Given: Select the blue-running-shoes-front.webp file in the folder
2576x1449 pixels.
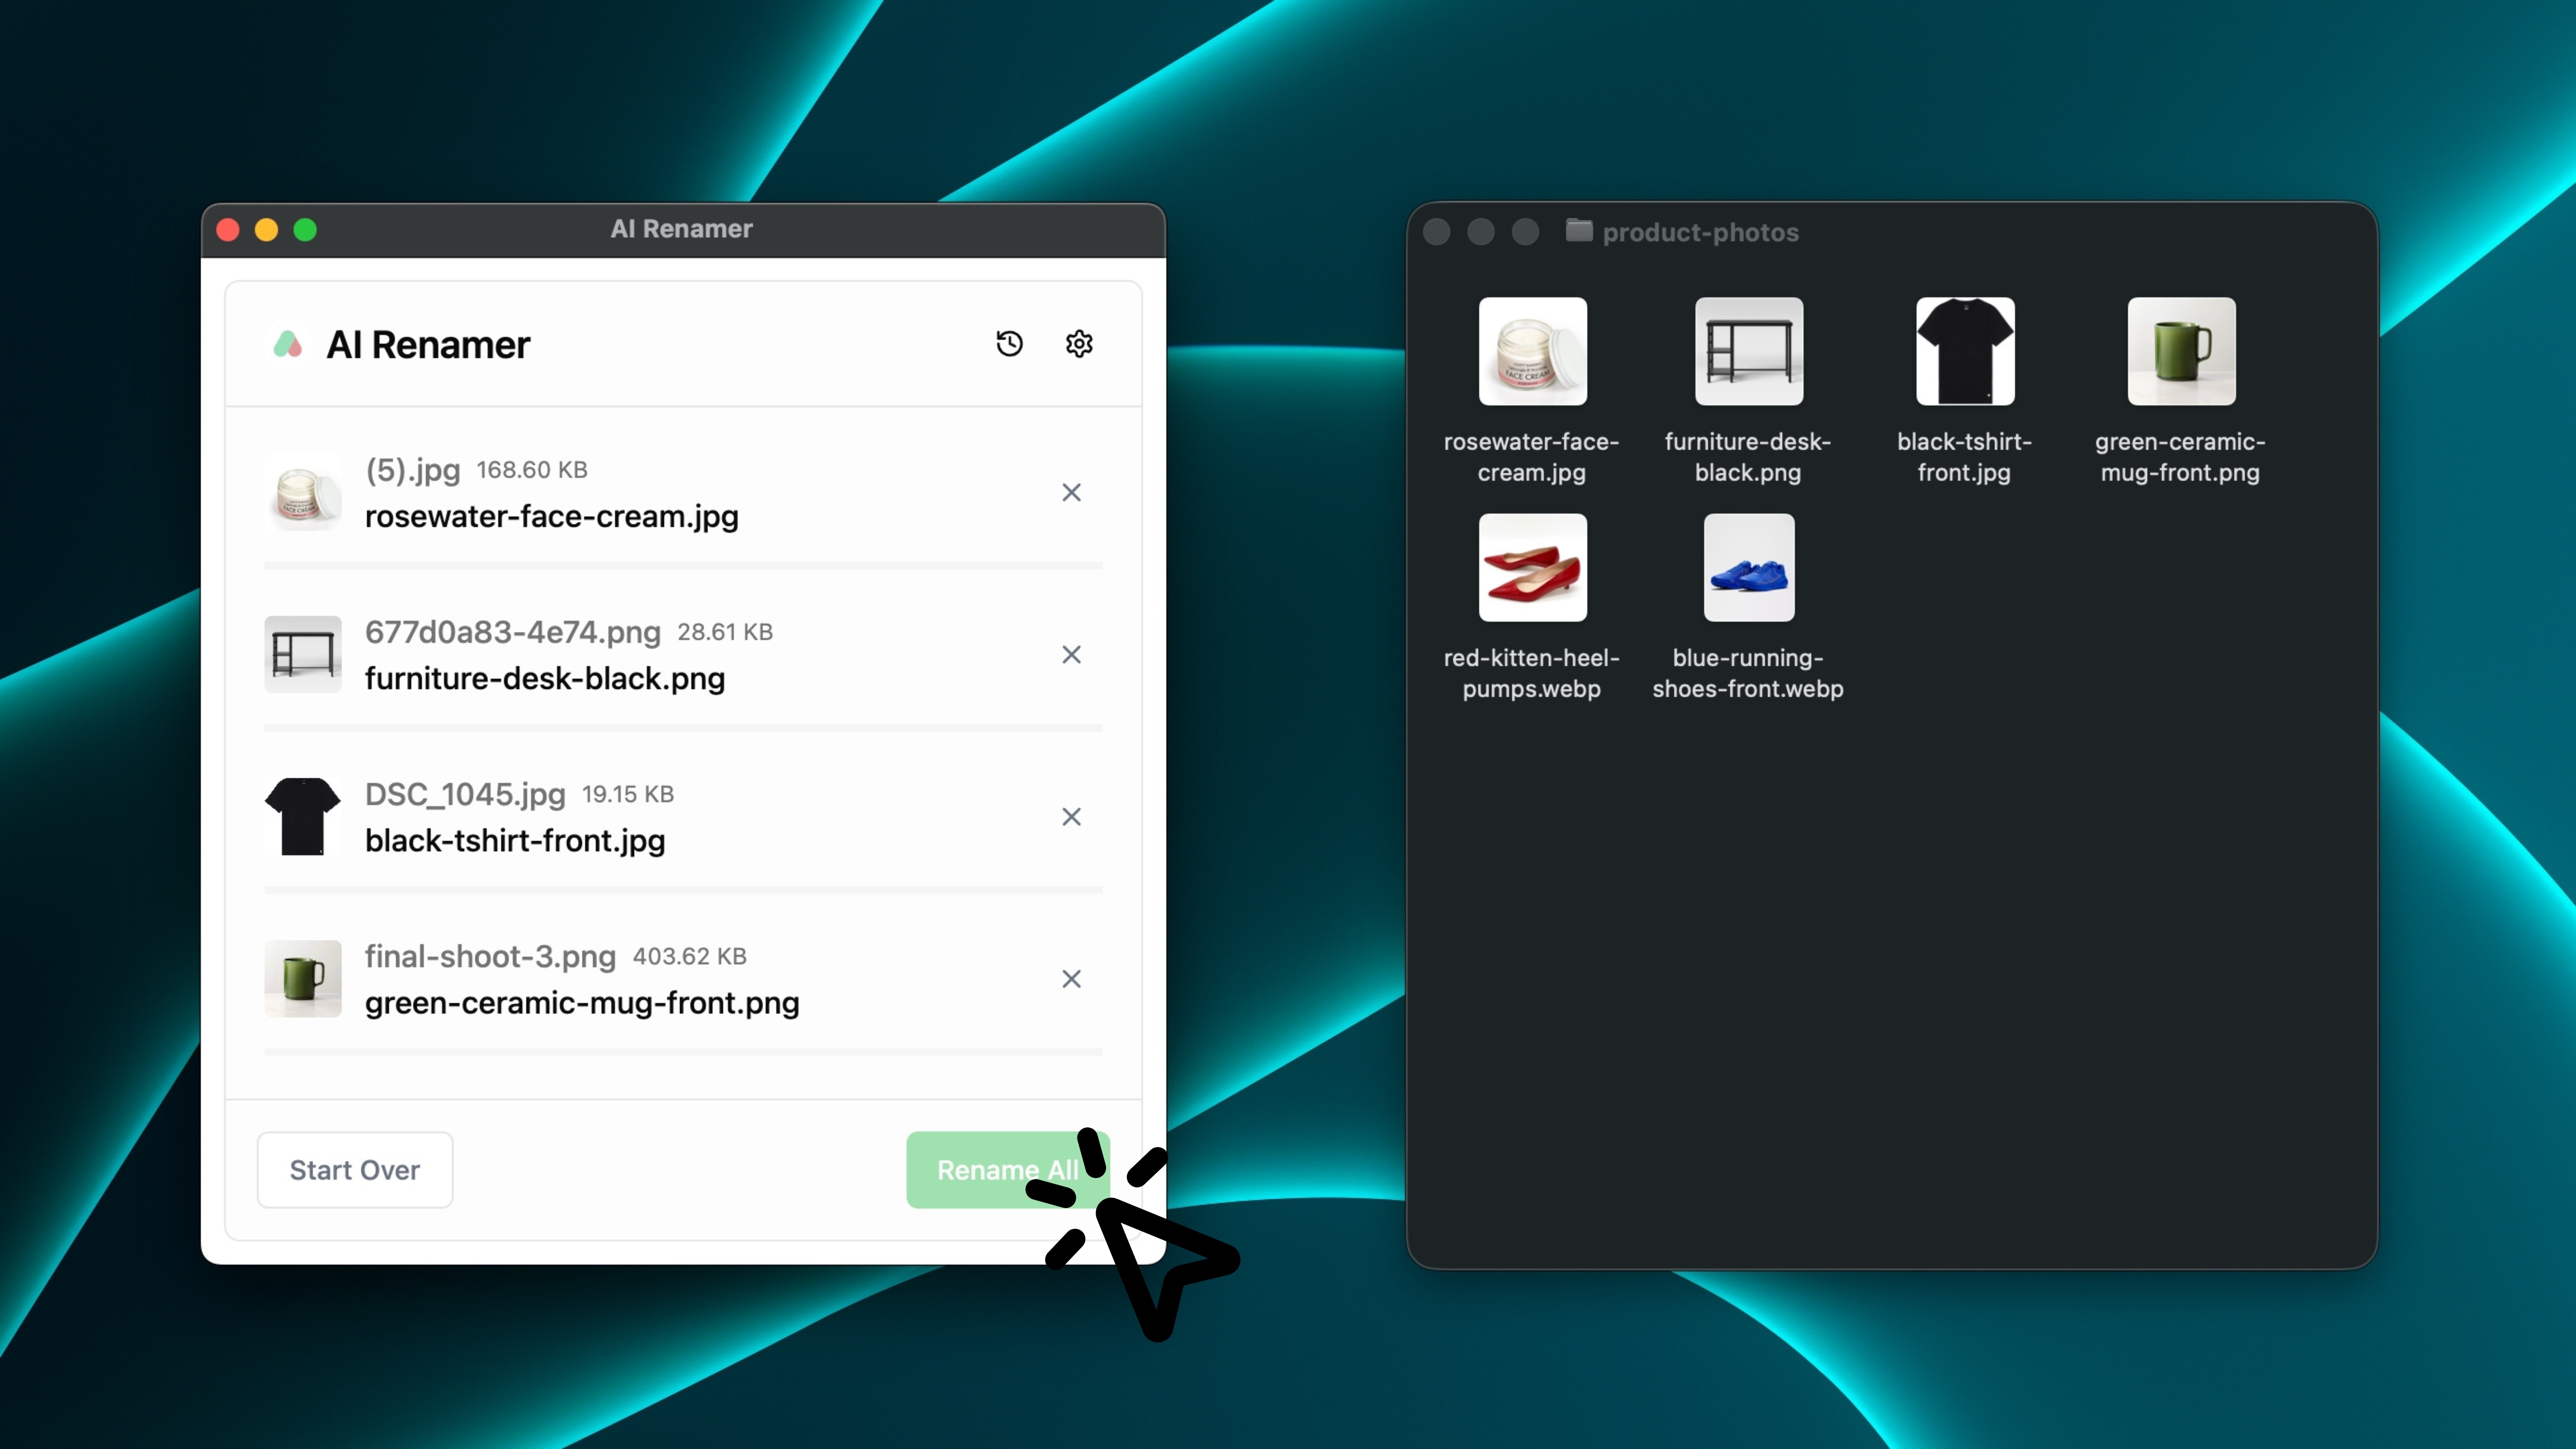Looking at the screenshot, I should tap(1748, 568).
